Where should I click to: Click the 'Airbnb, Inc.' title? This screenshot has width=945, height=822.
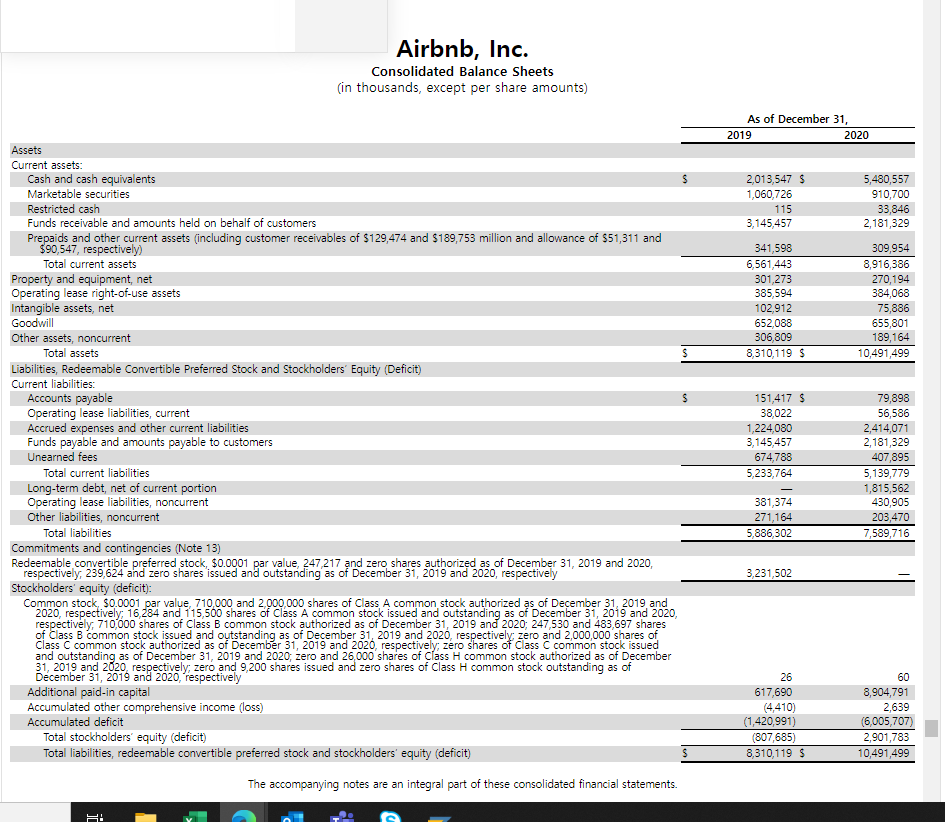pos(462,48)
